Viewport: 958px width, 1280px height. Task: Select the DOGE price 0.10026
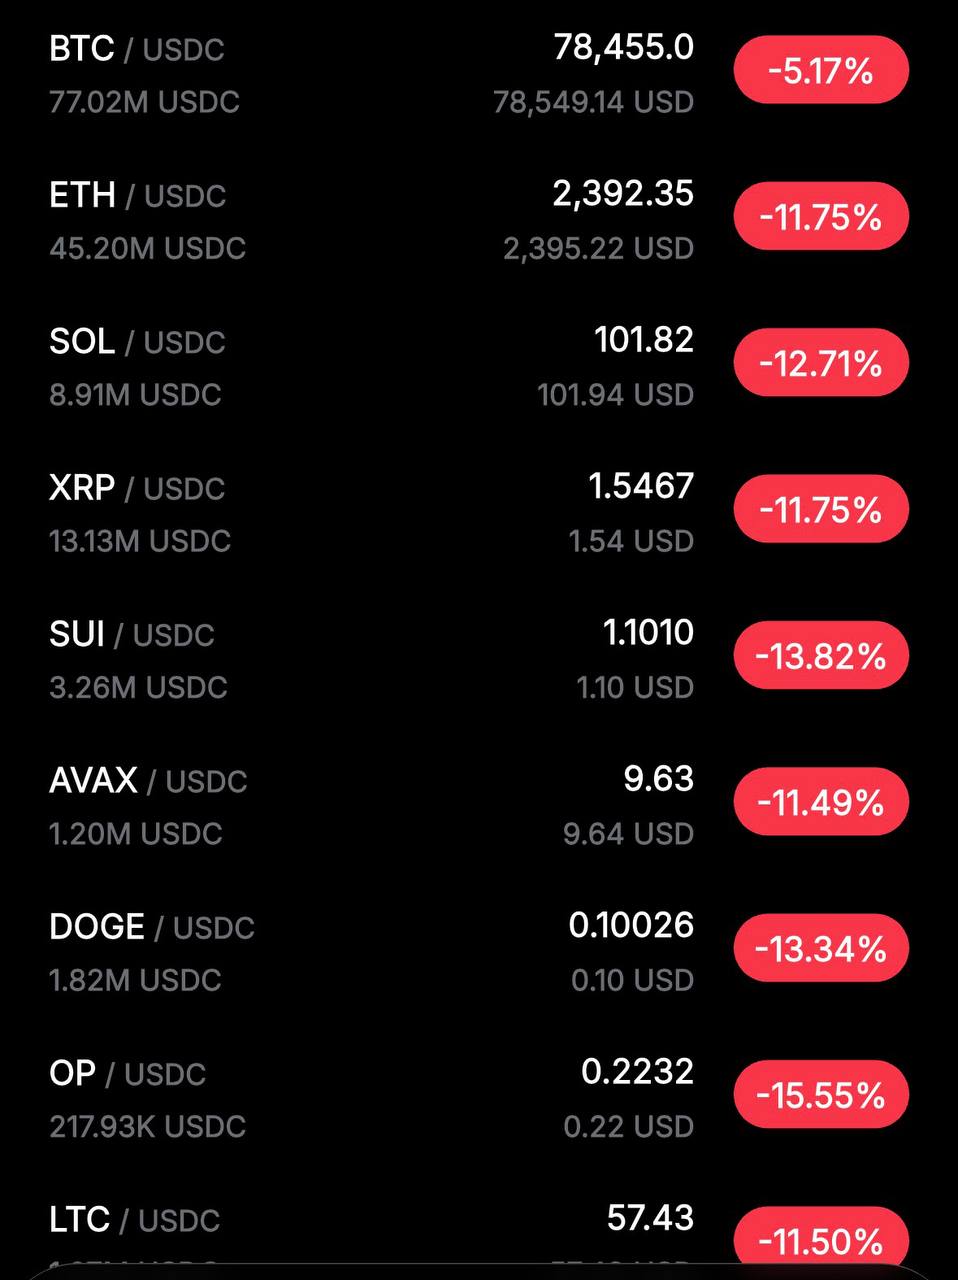point(630,925)
